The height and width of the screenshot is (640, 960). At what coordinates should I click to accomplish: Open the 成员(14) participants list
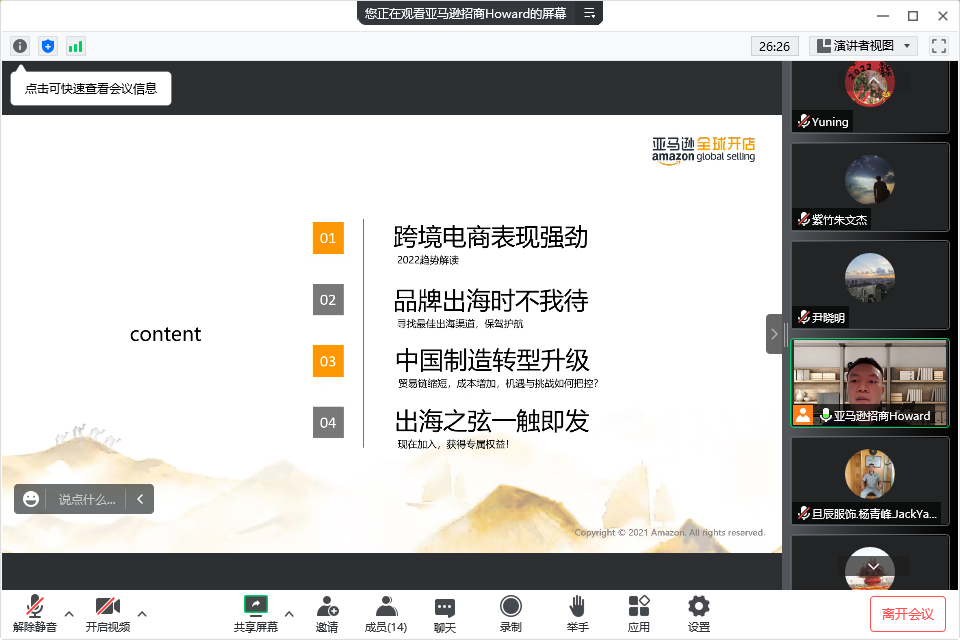point(385,613)
